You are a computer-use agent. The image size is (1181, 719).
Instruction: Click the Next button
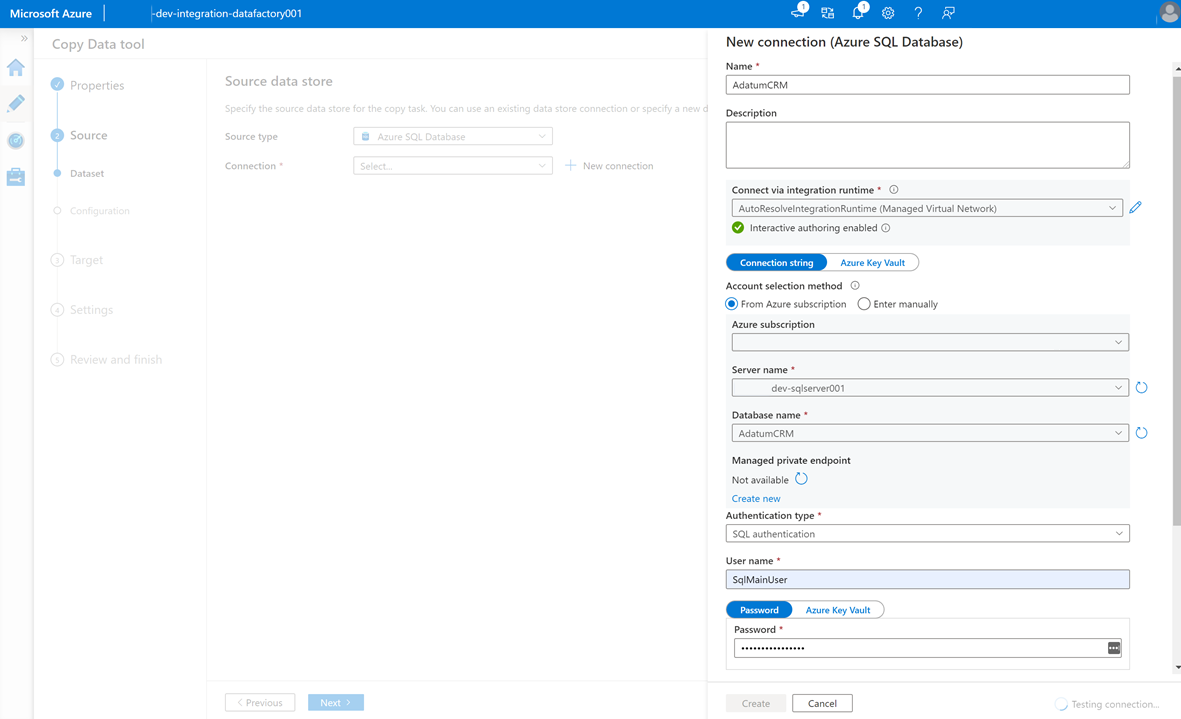tap(336, 702)
